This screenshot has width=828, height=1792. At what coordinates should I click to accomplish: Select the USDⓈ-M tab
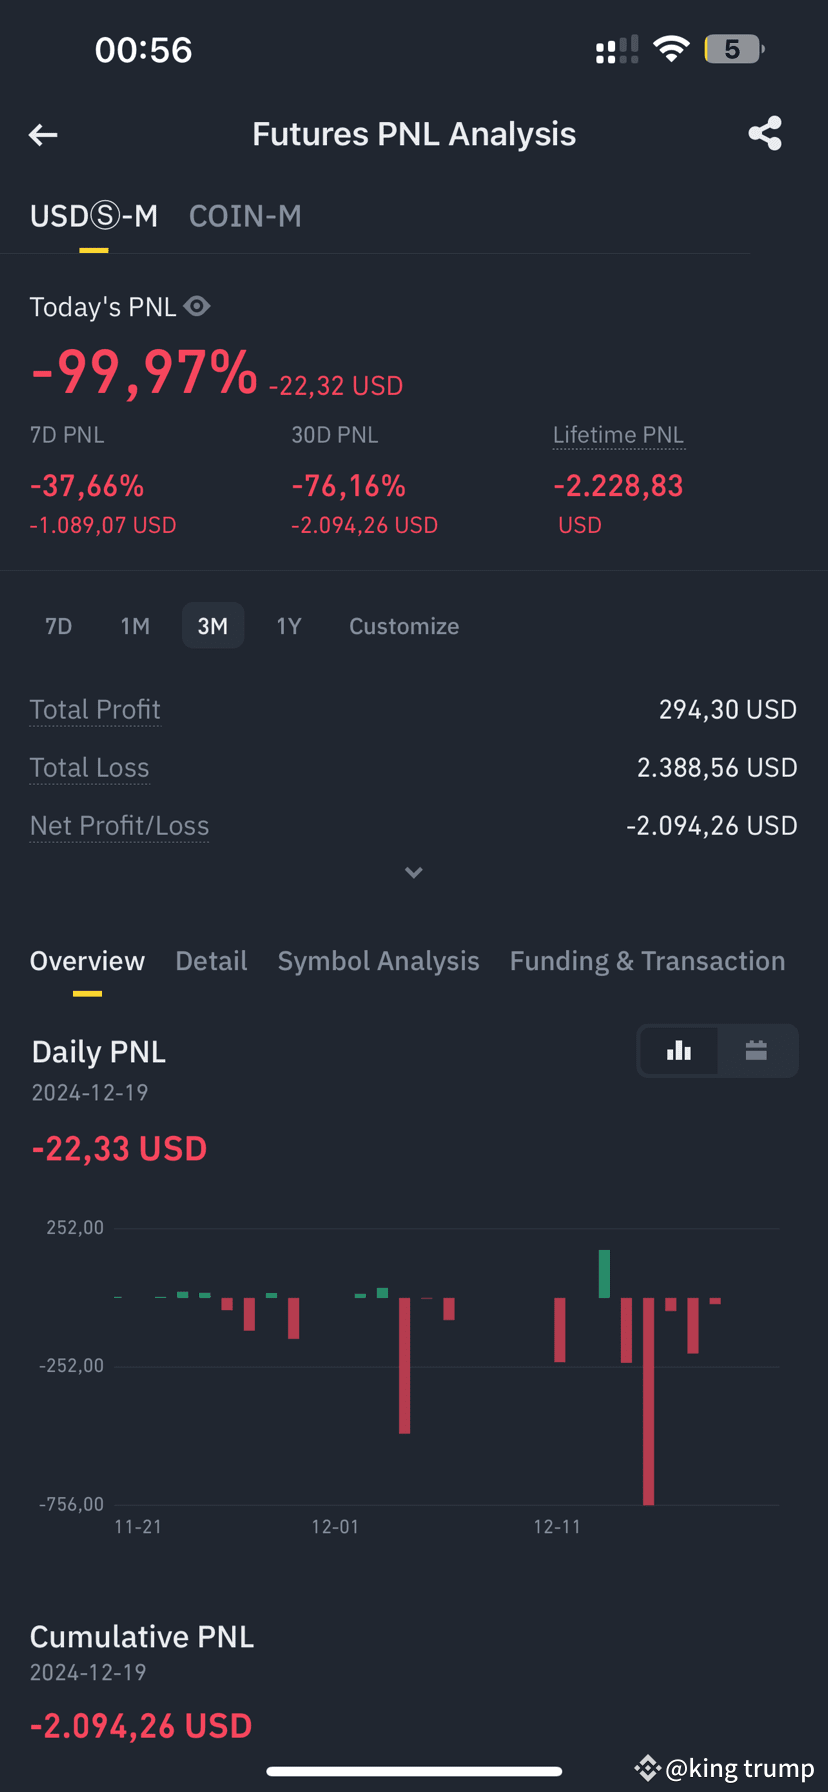(94, 216)
